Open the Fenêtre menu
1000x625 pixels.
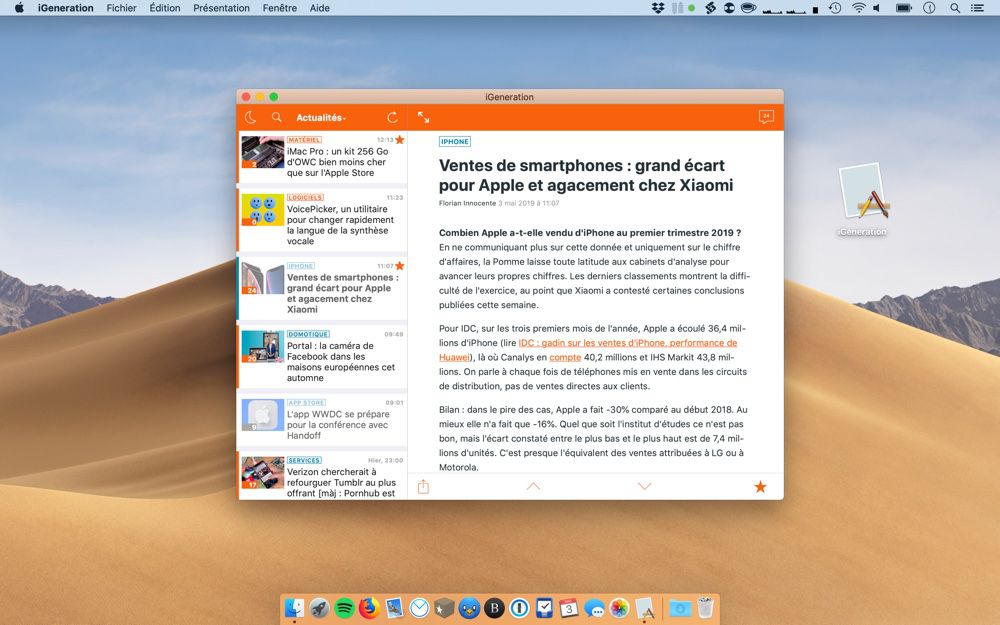point(279,8)
